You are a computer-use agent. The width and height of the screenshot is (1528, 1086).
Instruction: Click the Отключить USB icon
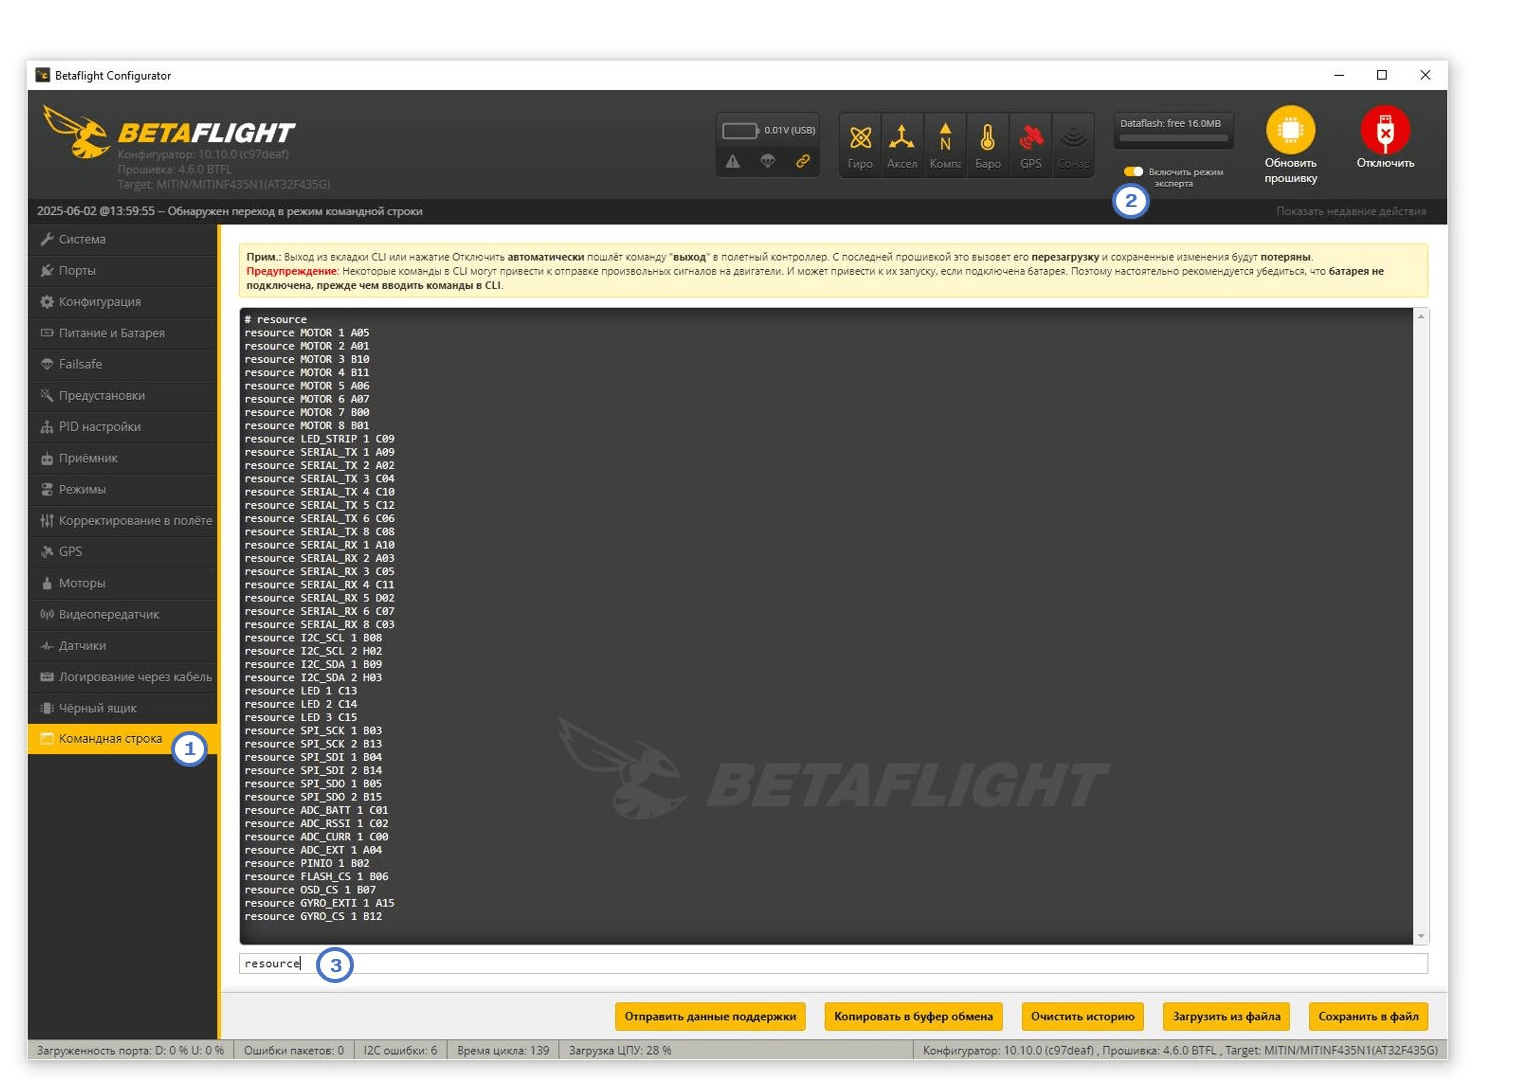(x=1385, y=130)
